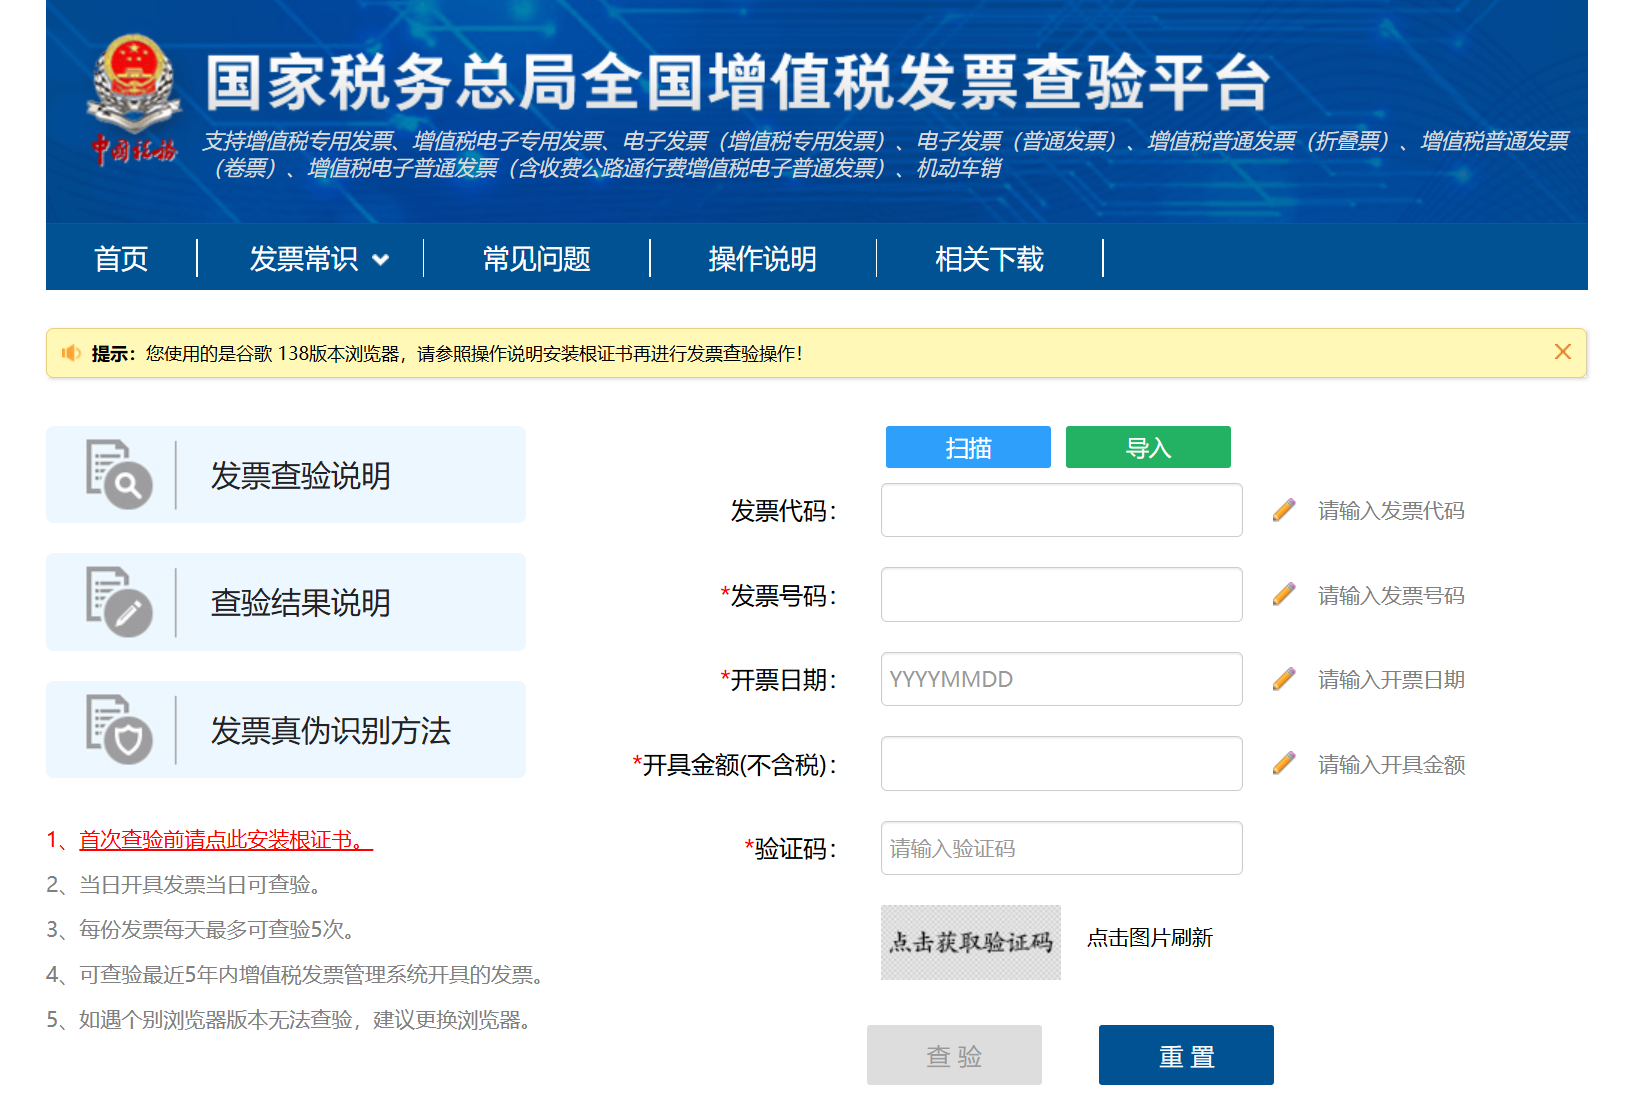
Task: Click the national tax emblem logo
Action: tap(134, 98)
